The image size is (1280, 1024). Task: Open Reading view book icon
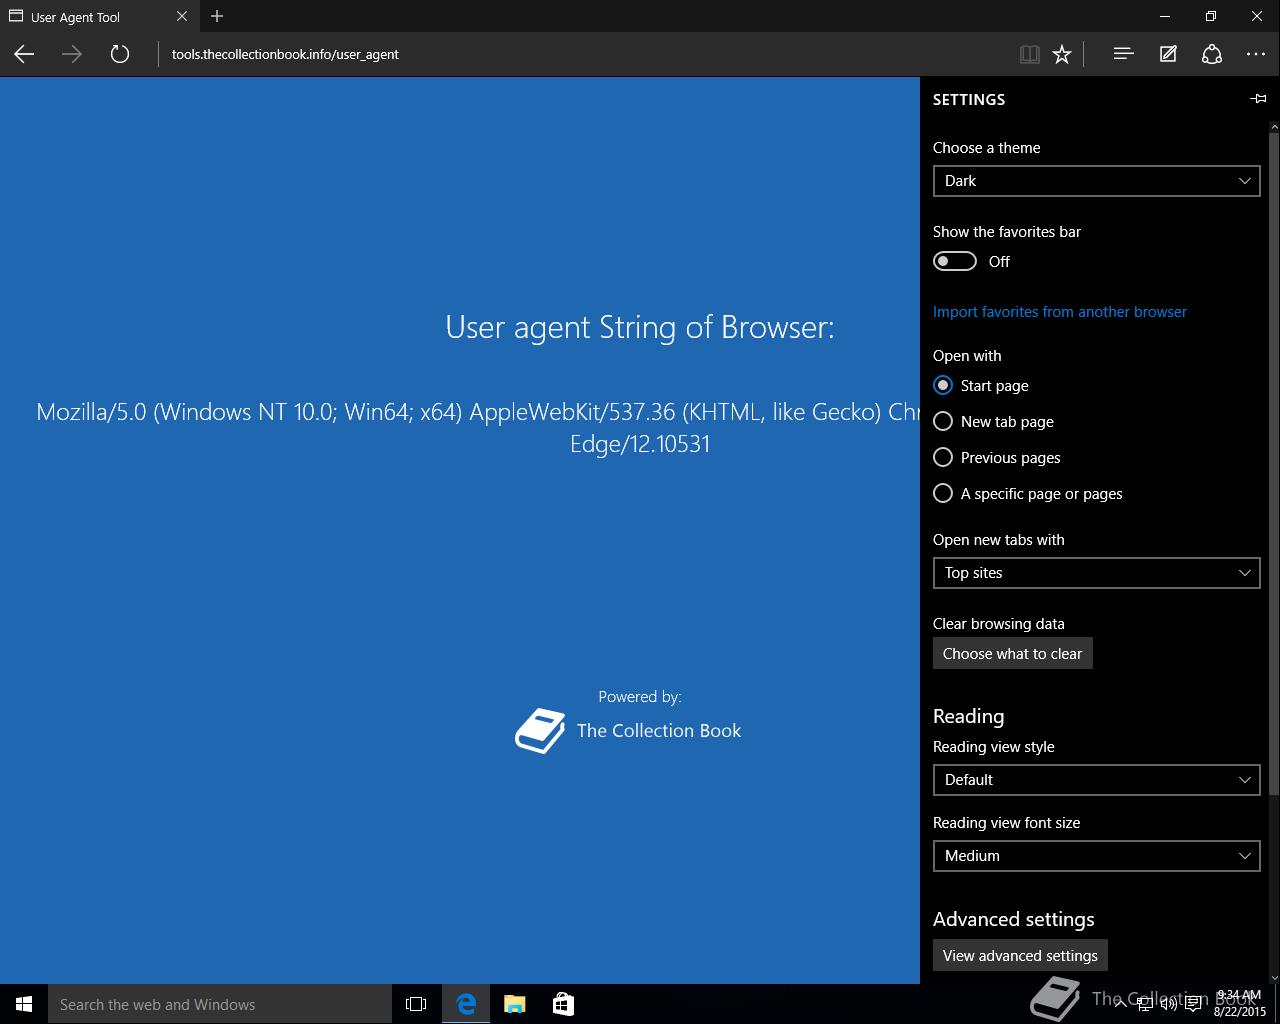(1029, 54)
